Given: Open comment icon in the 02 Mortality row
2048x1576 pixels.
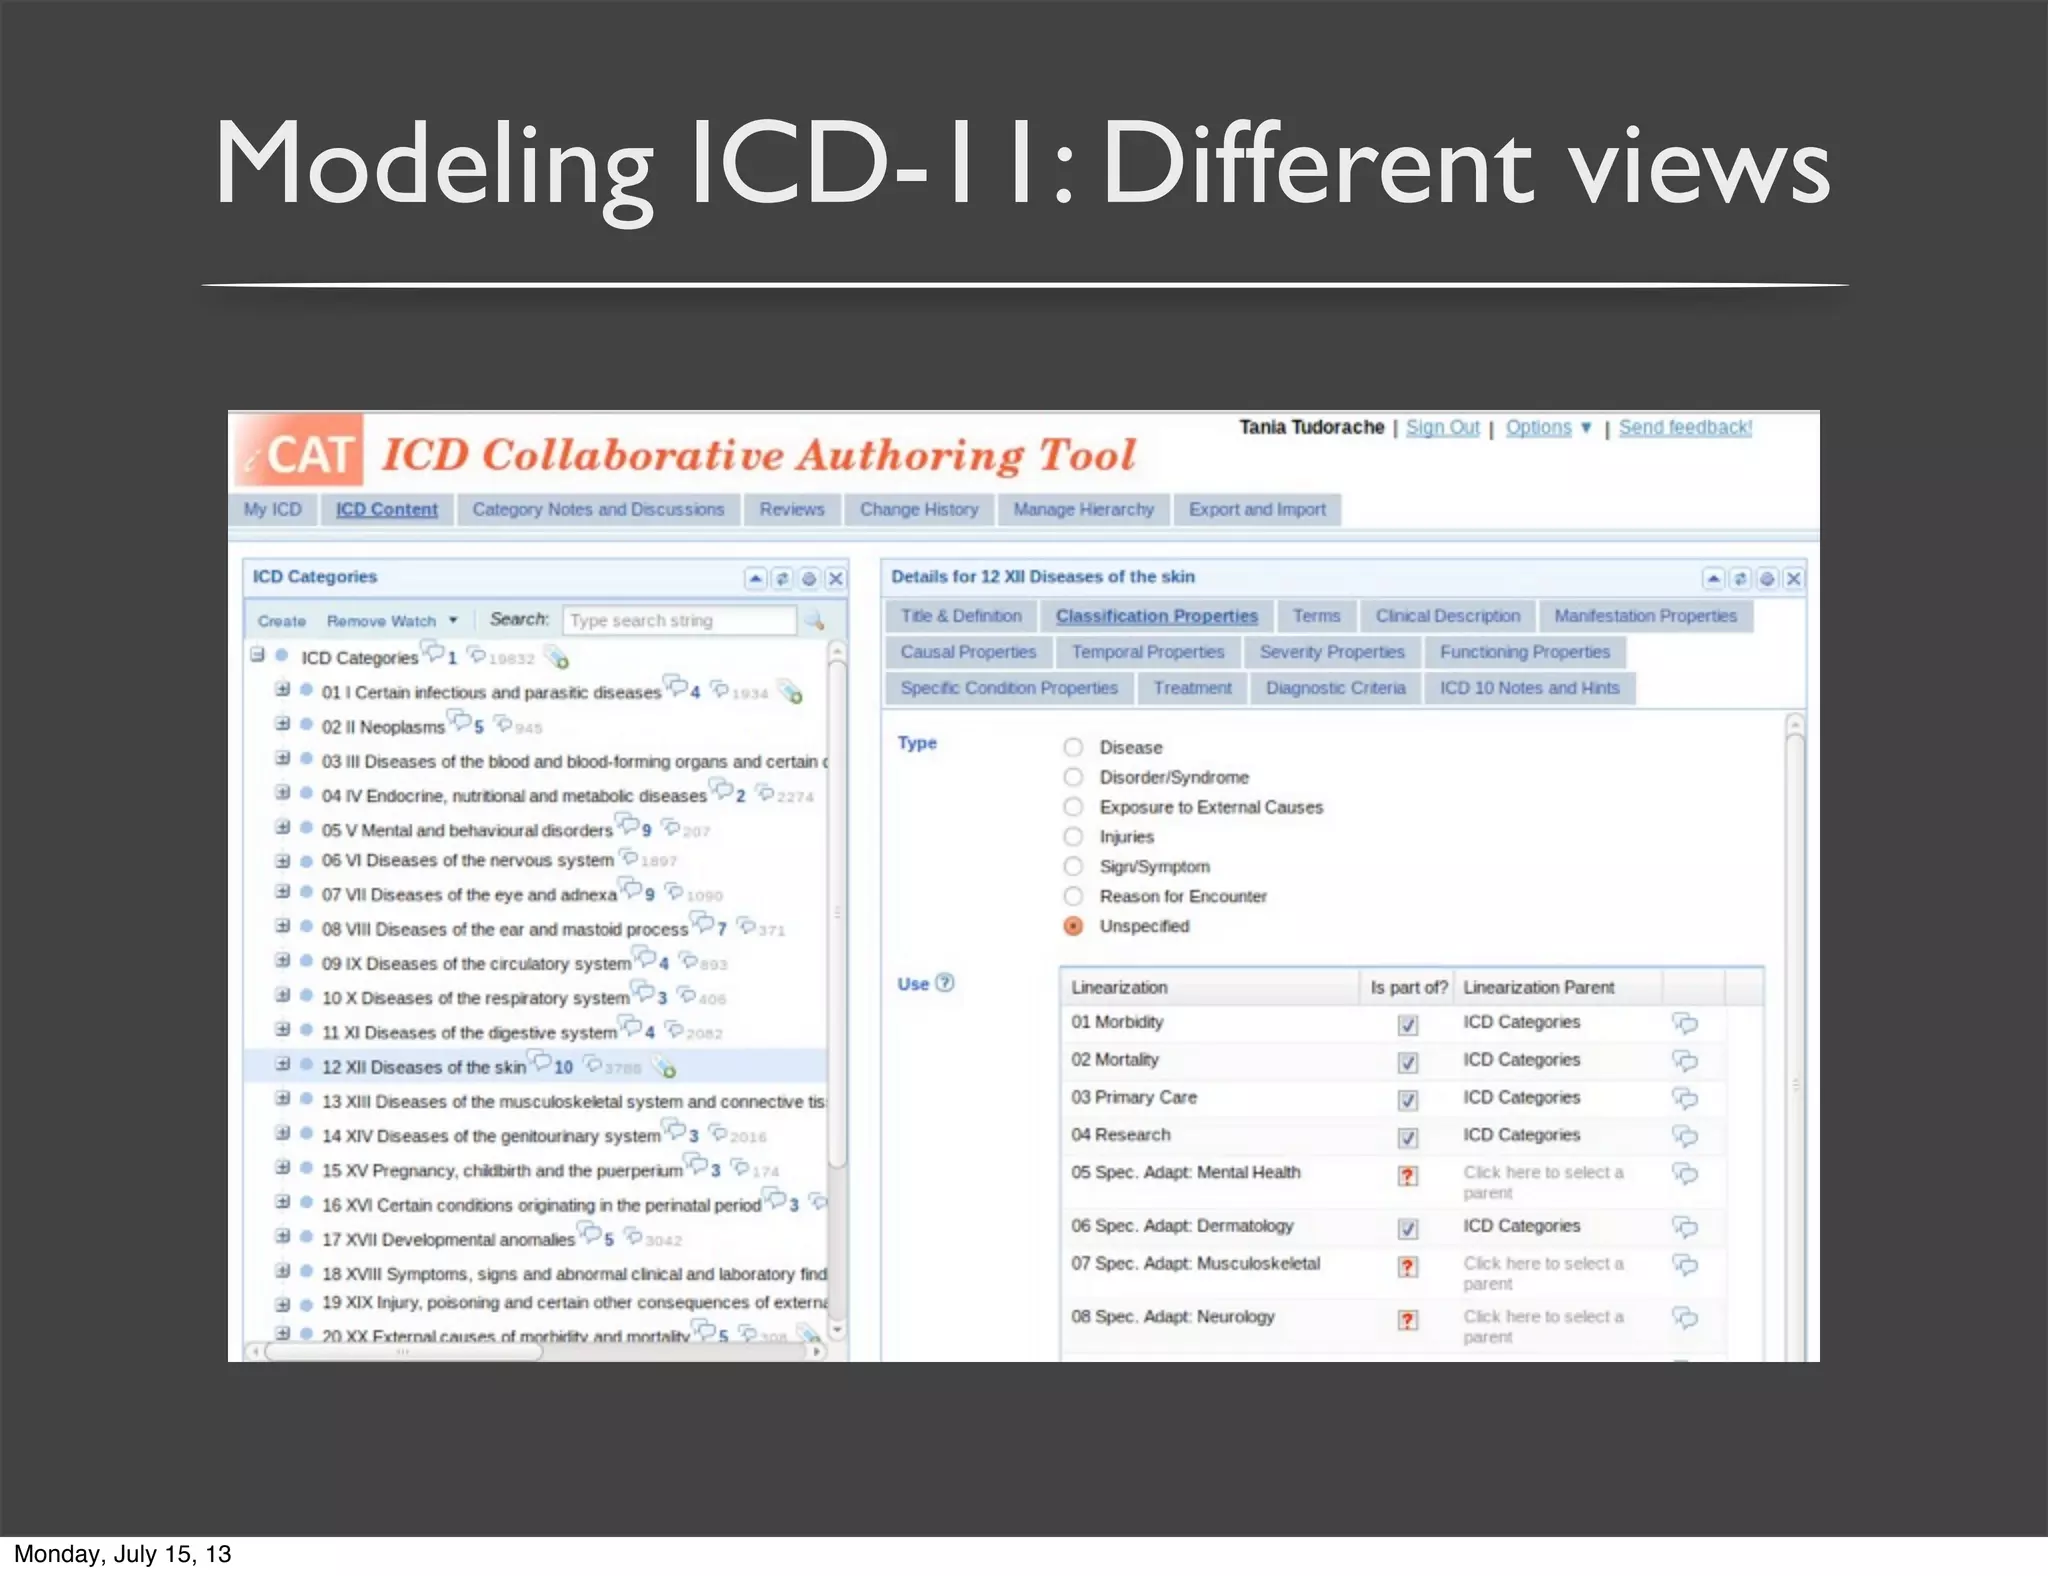Looking at the screenshot, I should (1685, 1060).
